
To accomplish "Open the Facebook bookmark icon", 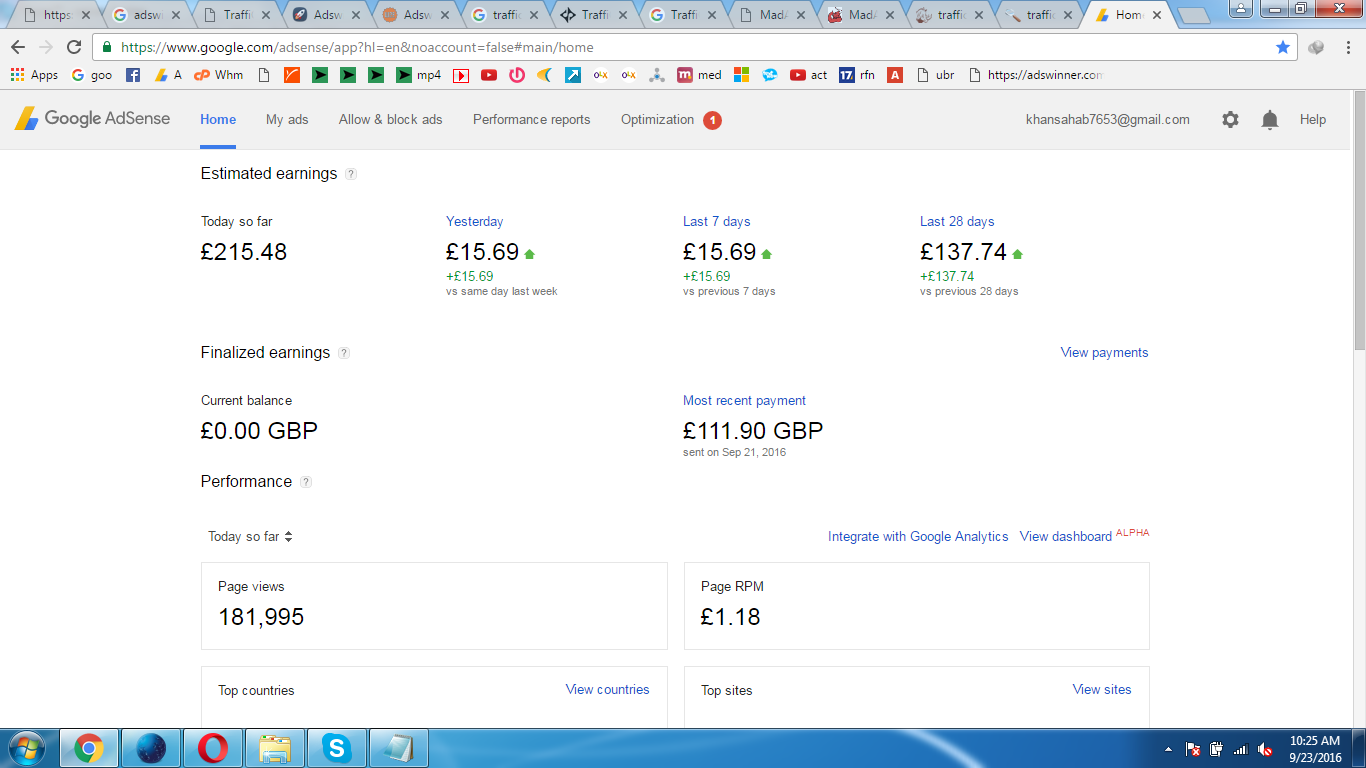I will click(x=133, y=75).
